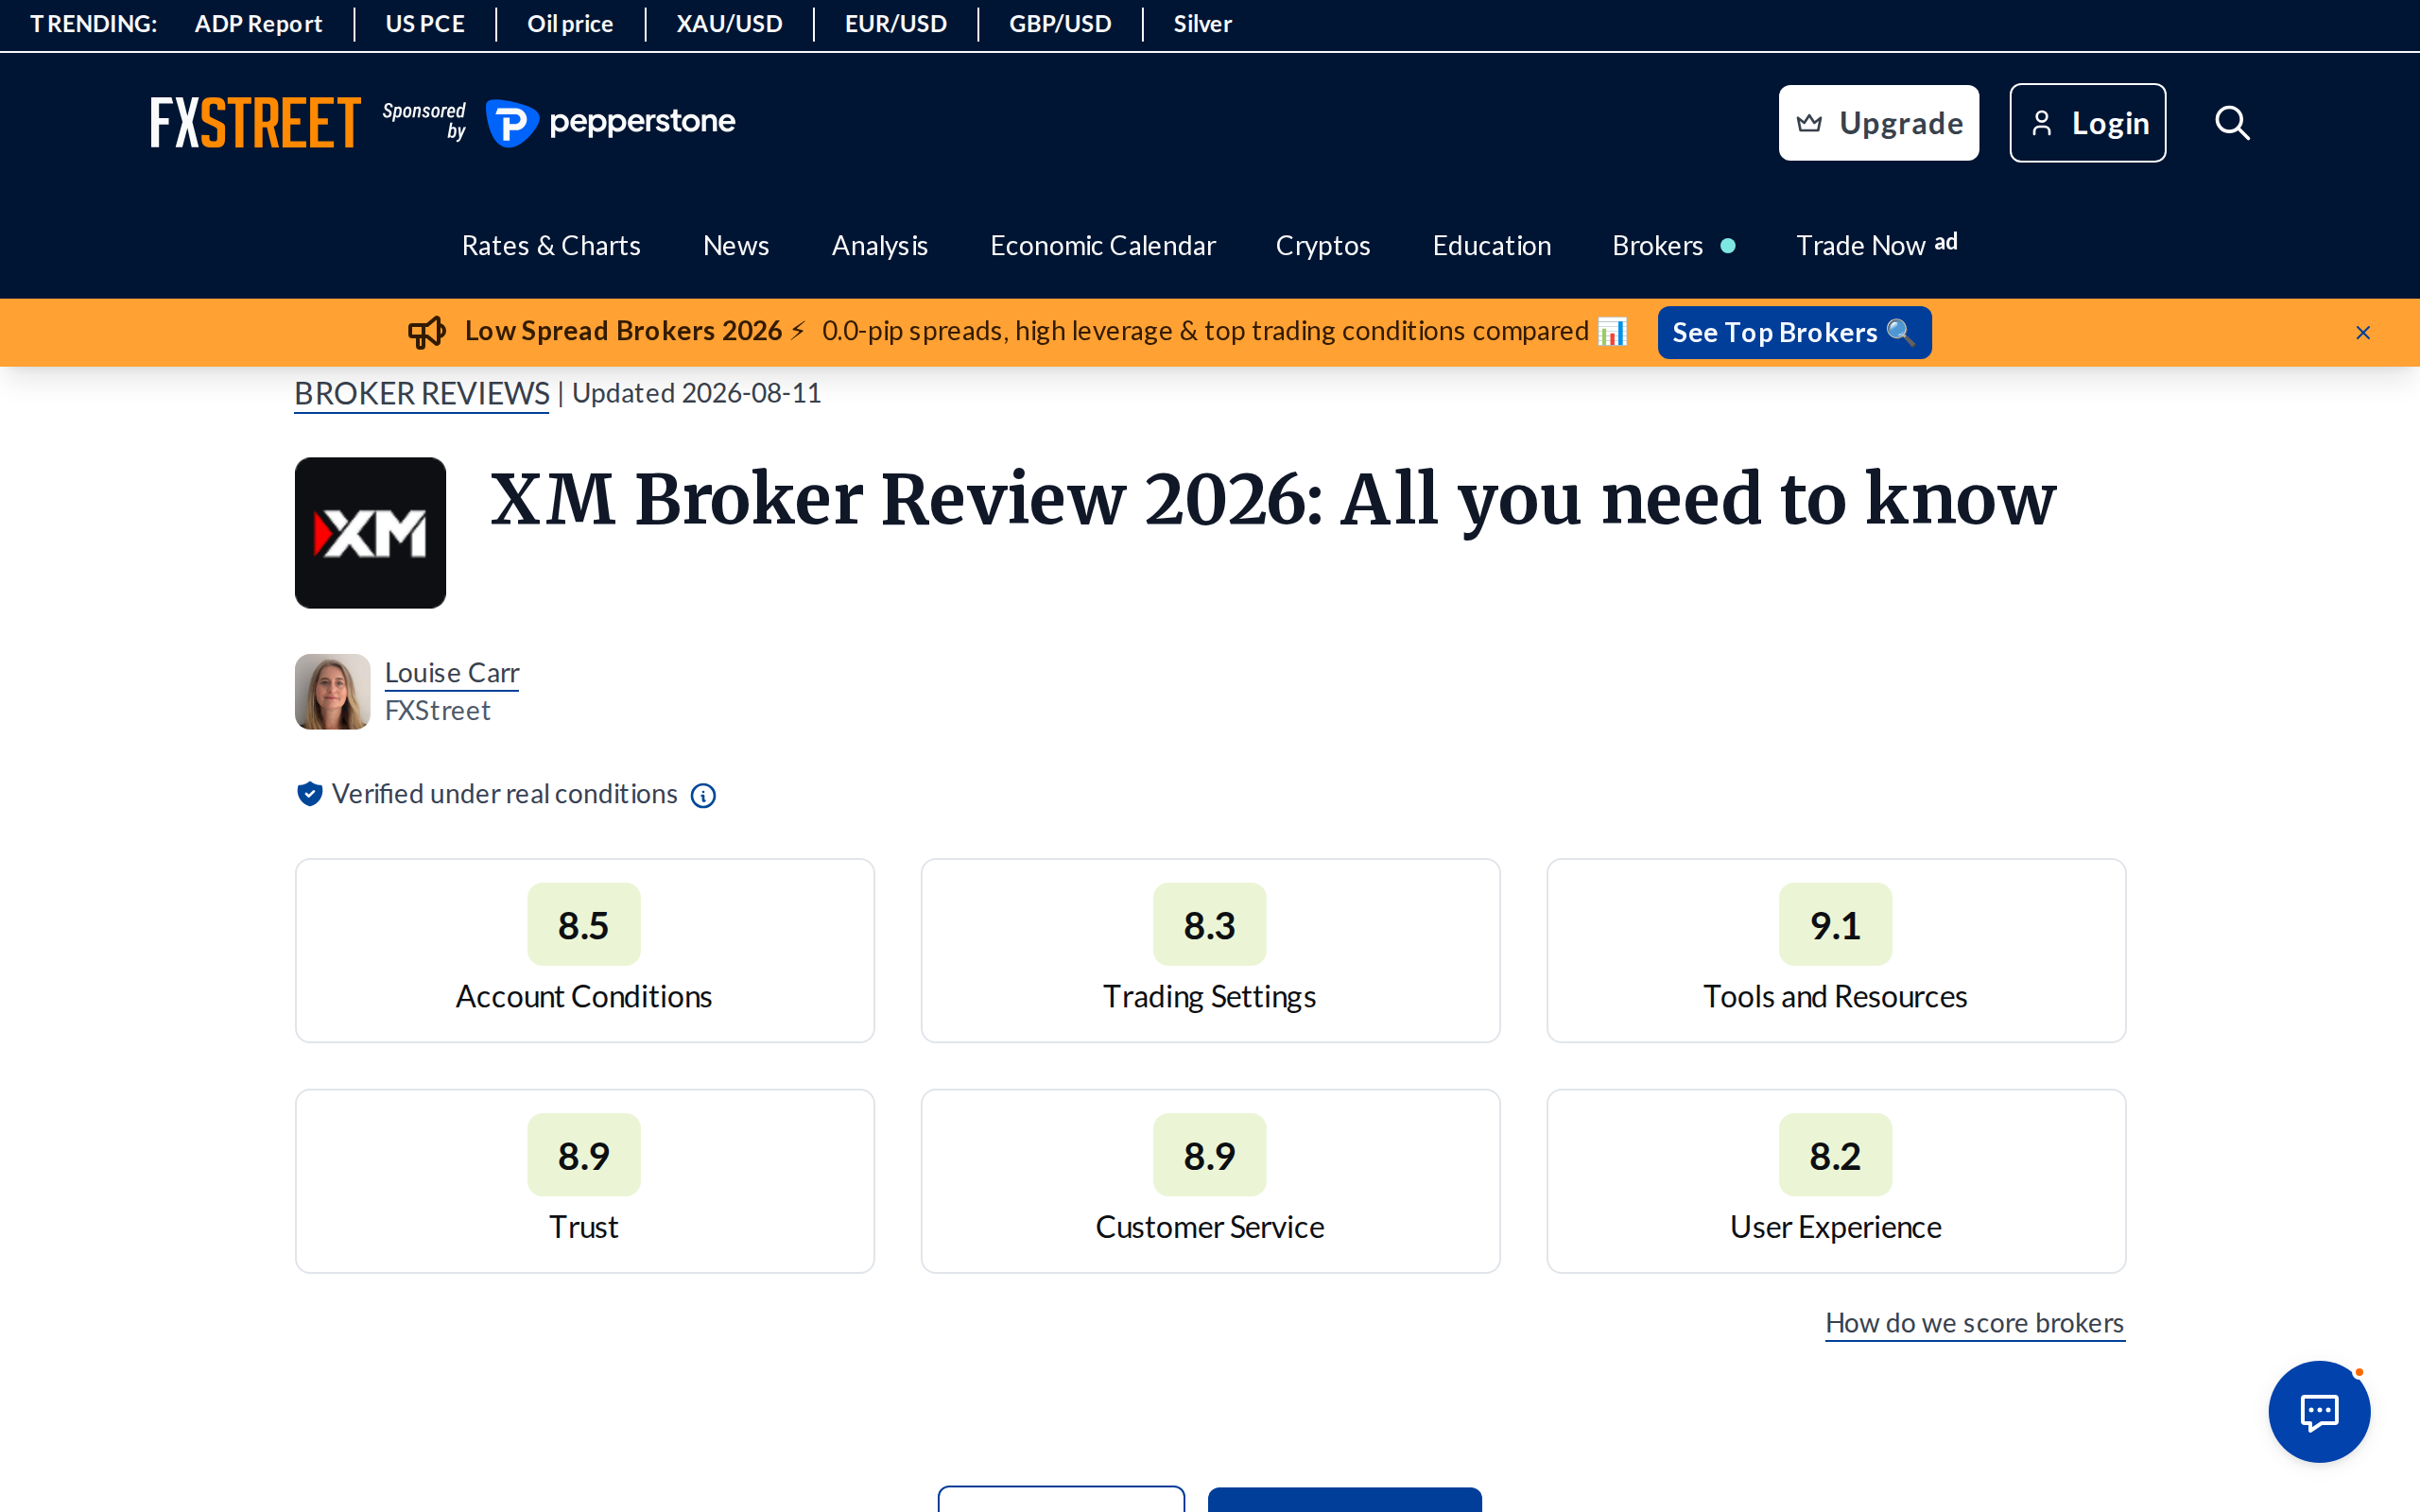
Task: Follow the BROKER REVIEWS breadcrumb link
Action: pyautogui.click(x=422, y=394)
